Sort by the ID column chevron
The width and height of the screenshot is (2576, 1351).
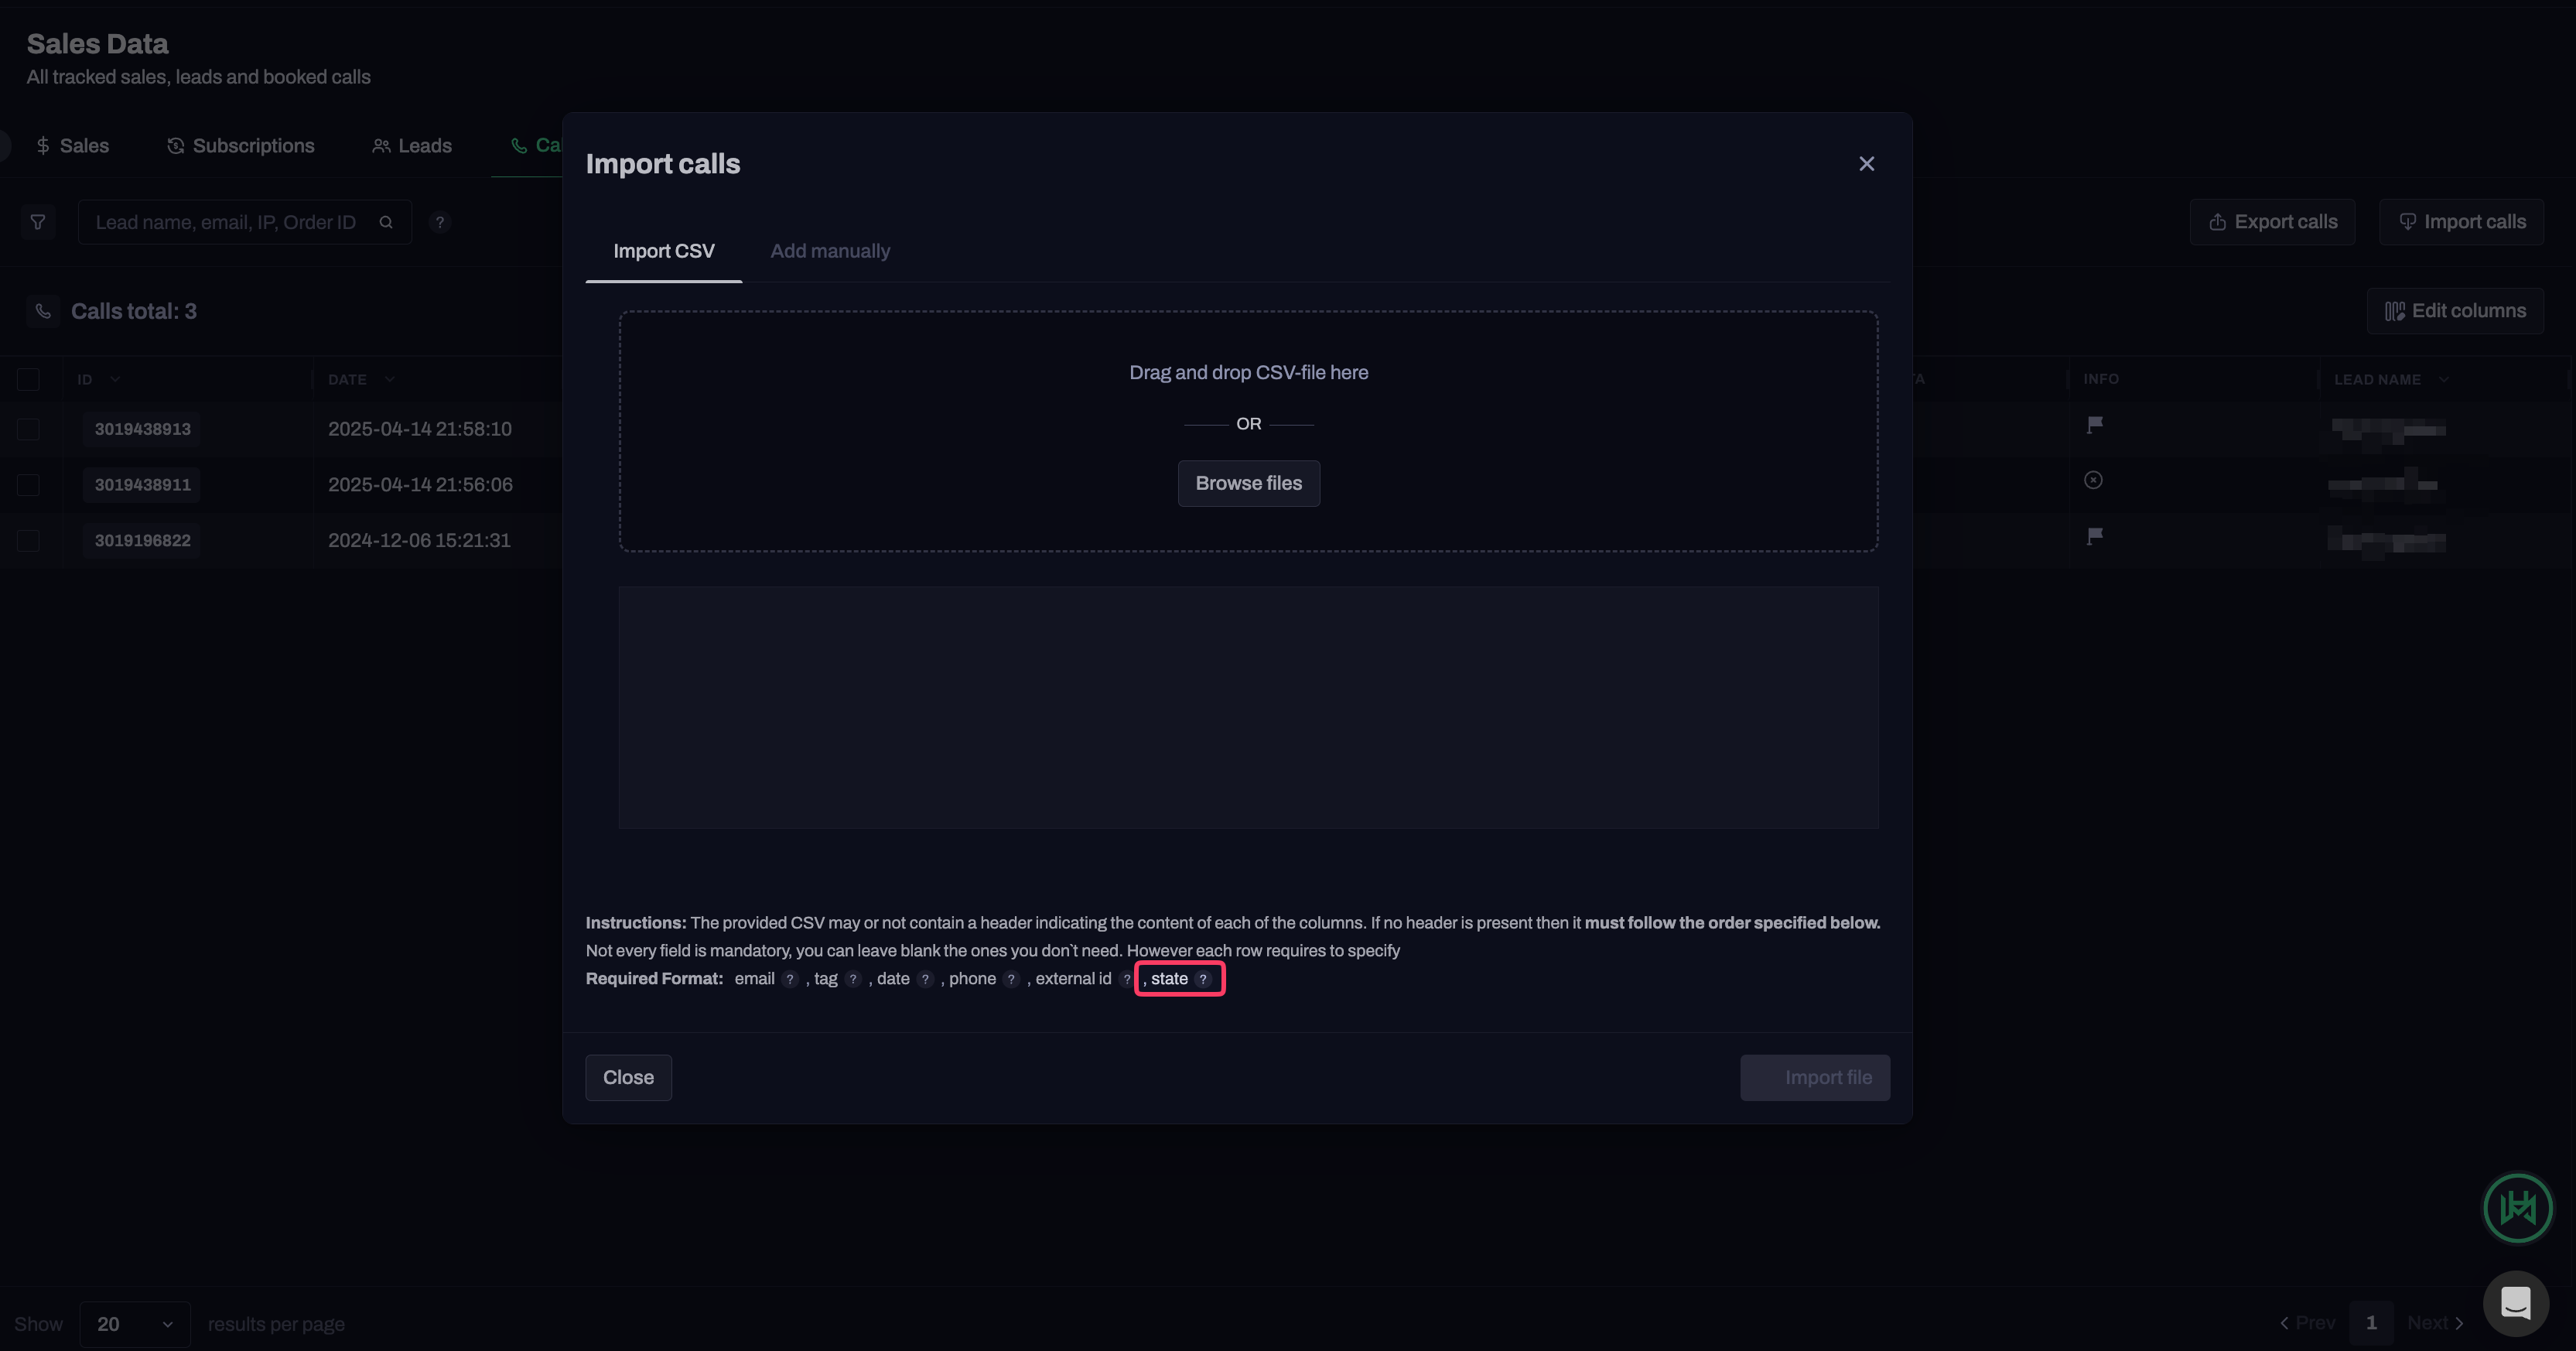pos(115,379)
